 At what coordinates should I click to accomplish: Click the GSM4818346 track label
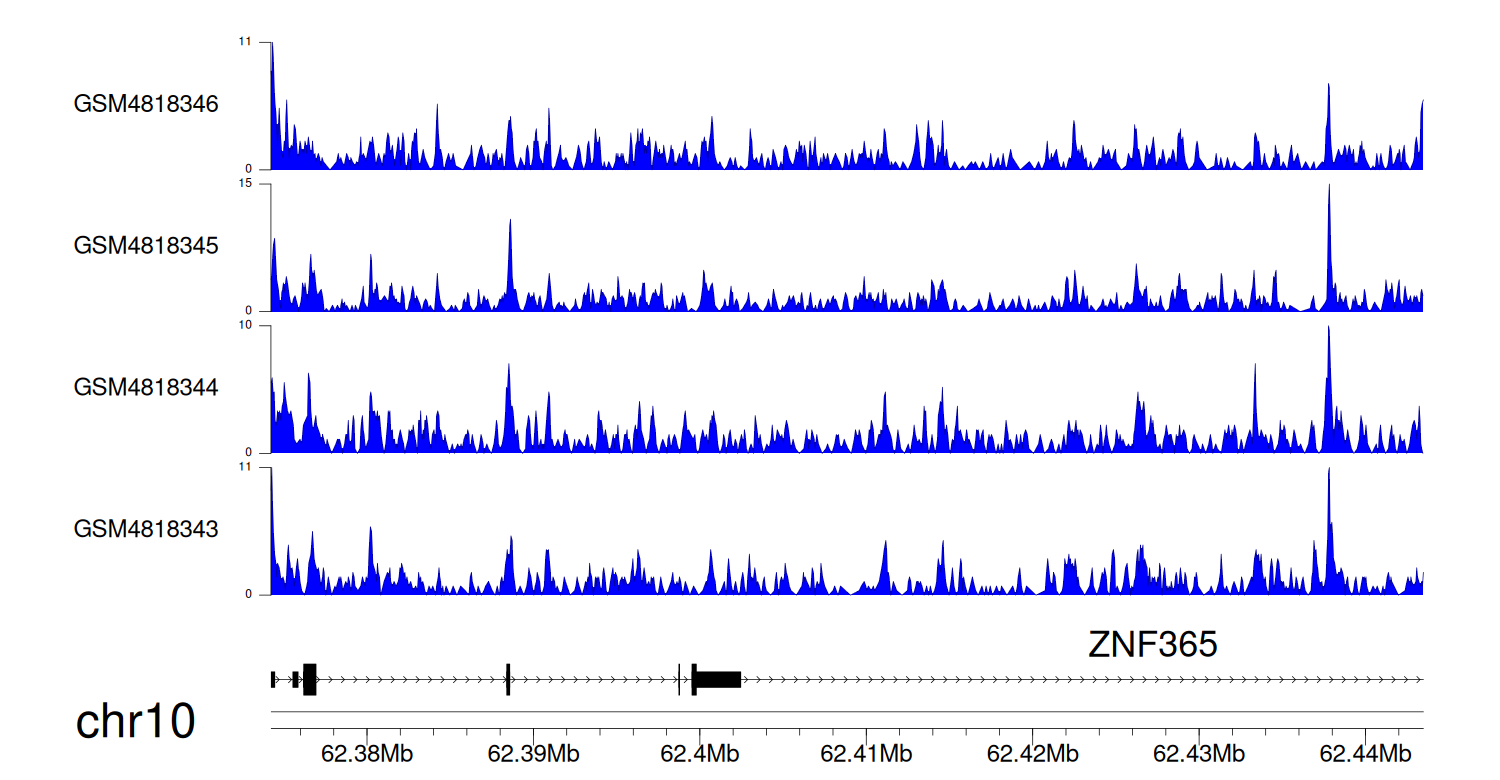click(146, 104)
